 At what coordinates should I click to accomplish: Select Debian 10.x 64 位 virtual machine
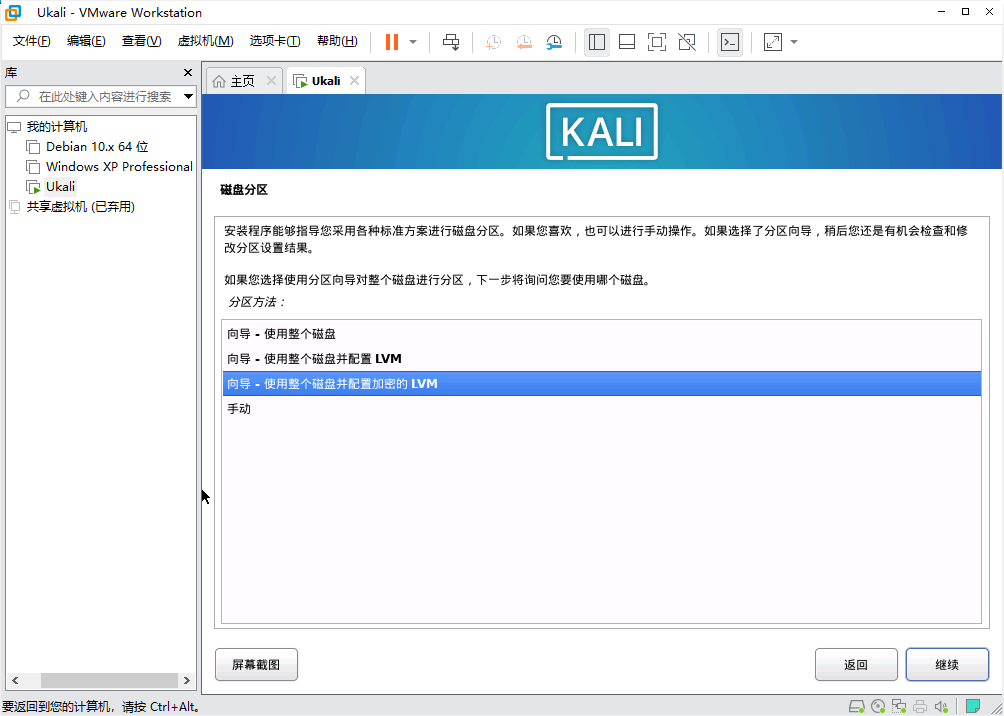point(97,147)
